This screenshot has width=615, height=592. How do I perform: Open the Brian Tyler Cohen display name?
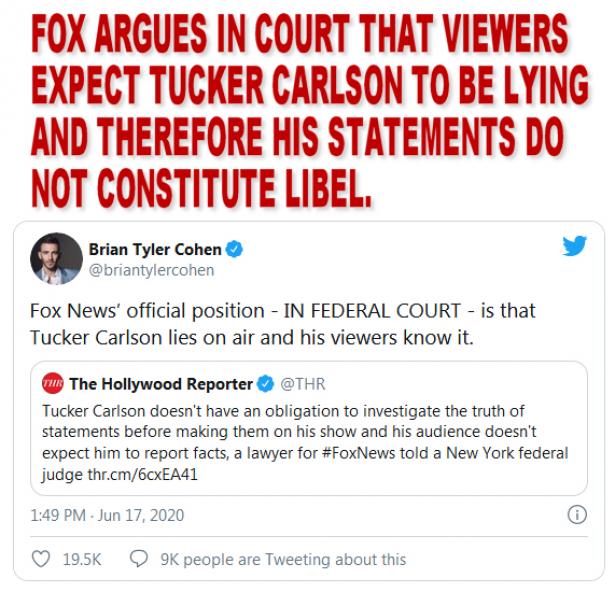click(x=155, y=250)
